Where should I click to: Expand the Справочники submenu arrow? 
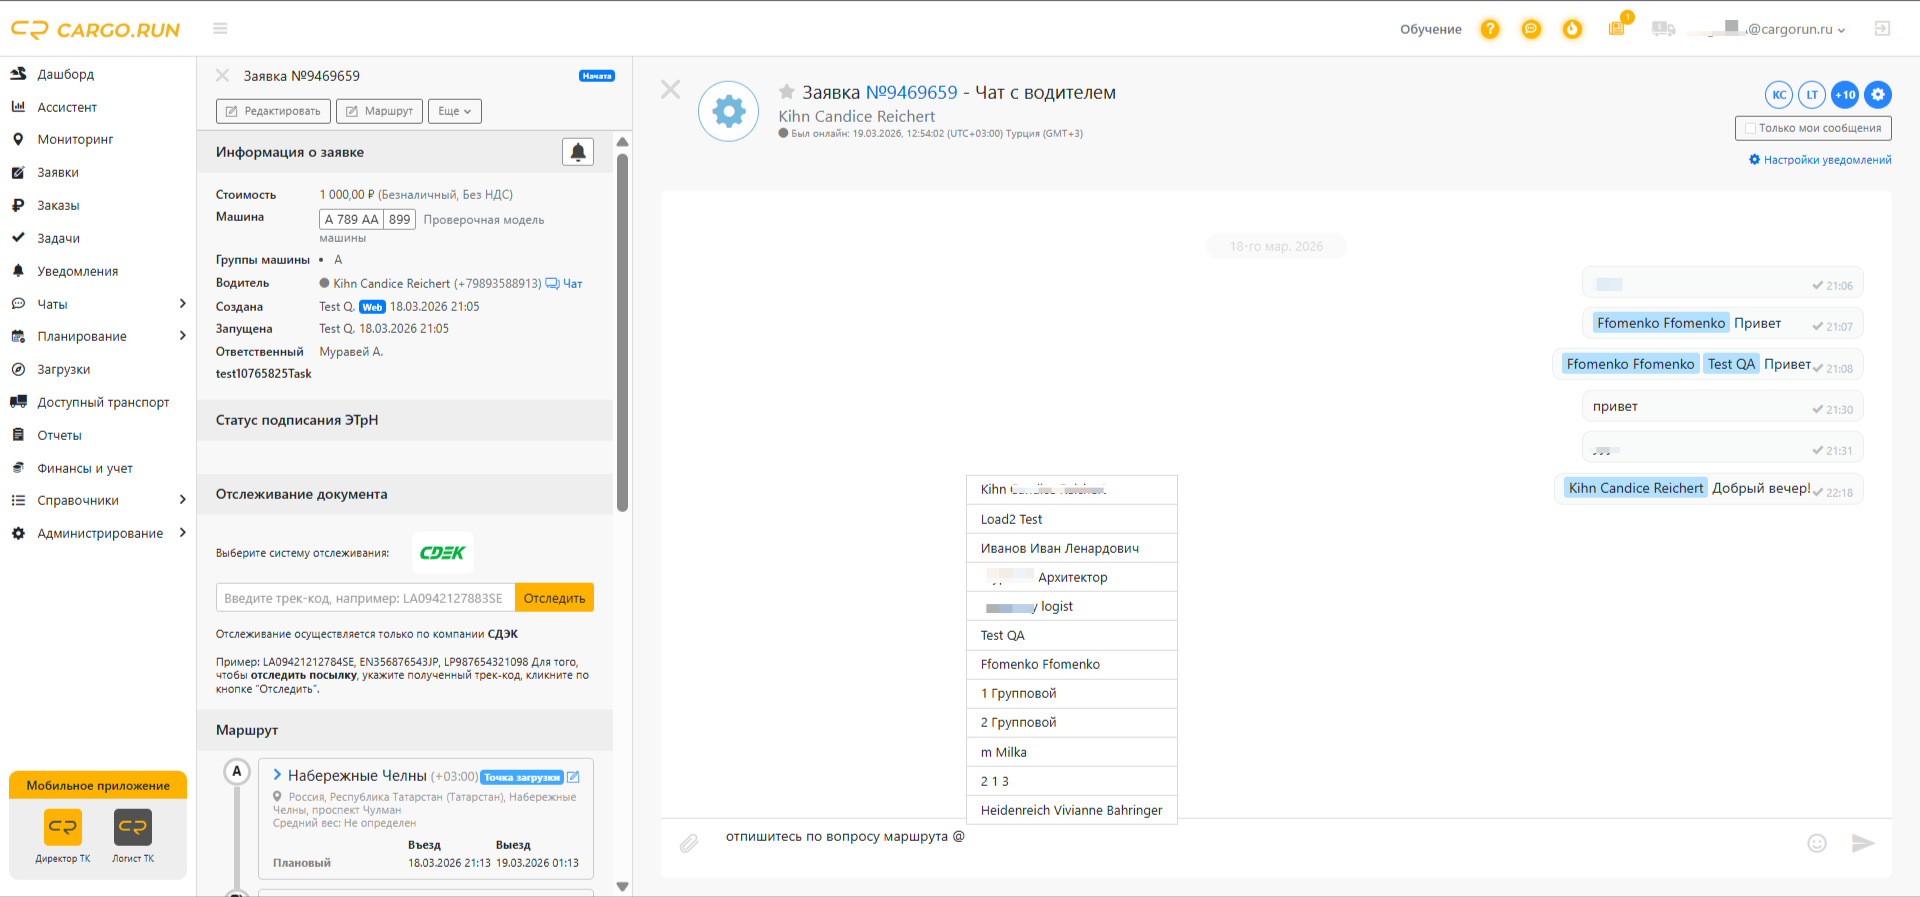point(182,500)
